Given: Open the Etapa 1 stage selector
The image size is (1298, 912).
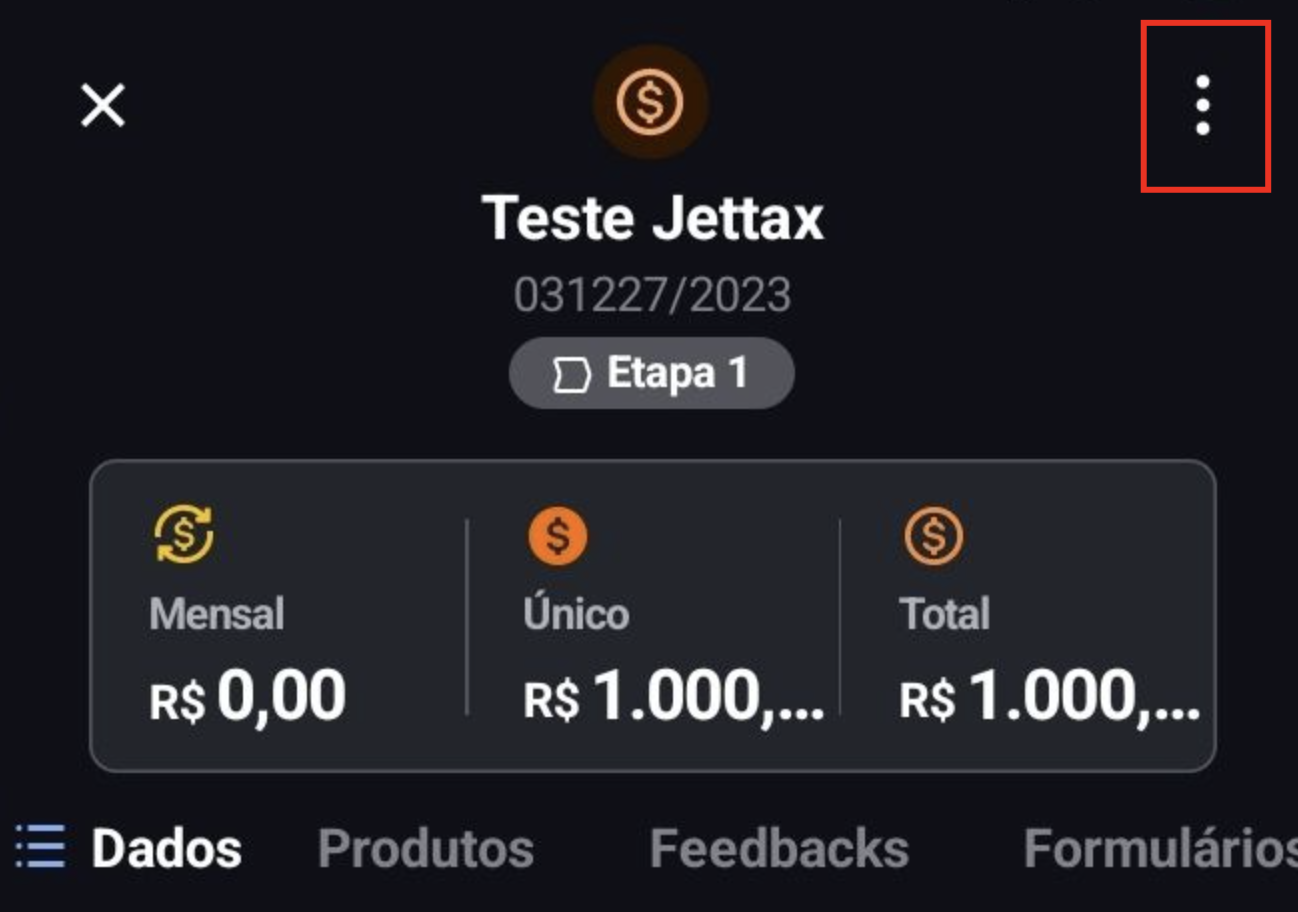Looking at the screenshot, I should tap(652, 373).
